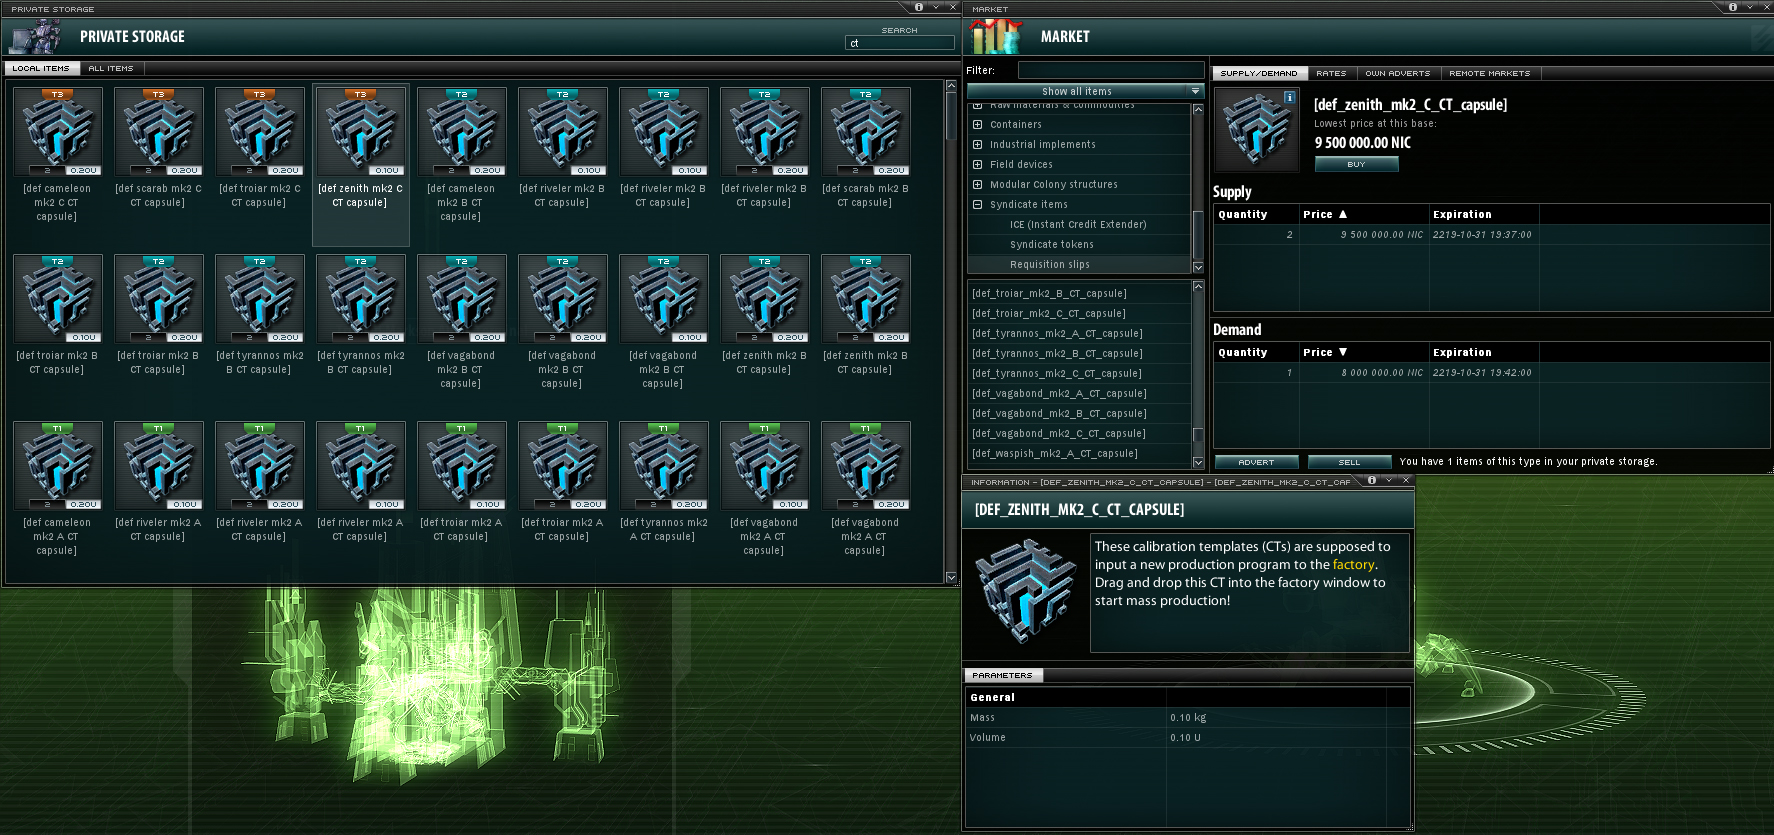Select [def_vagabond_mk2_A_CT_capsule] in market list
The height and width of the screenshot is (835, 1774).
[1079, 394]
